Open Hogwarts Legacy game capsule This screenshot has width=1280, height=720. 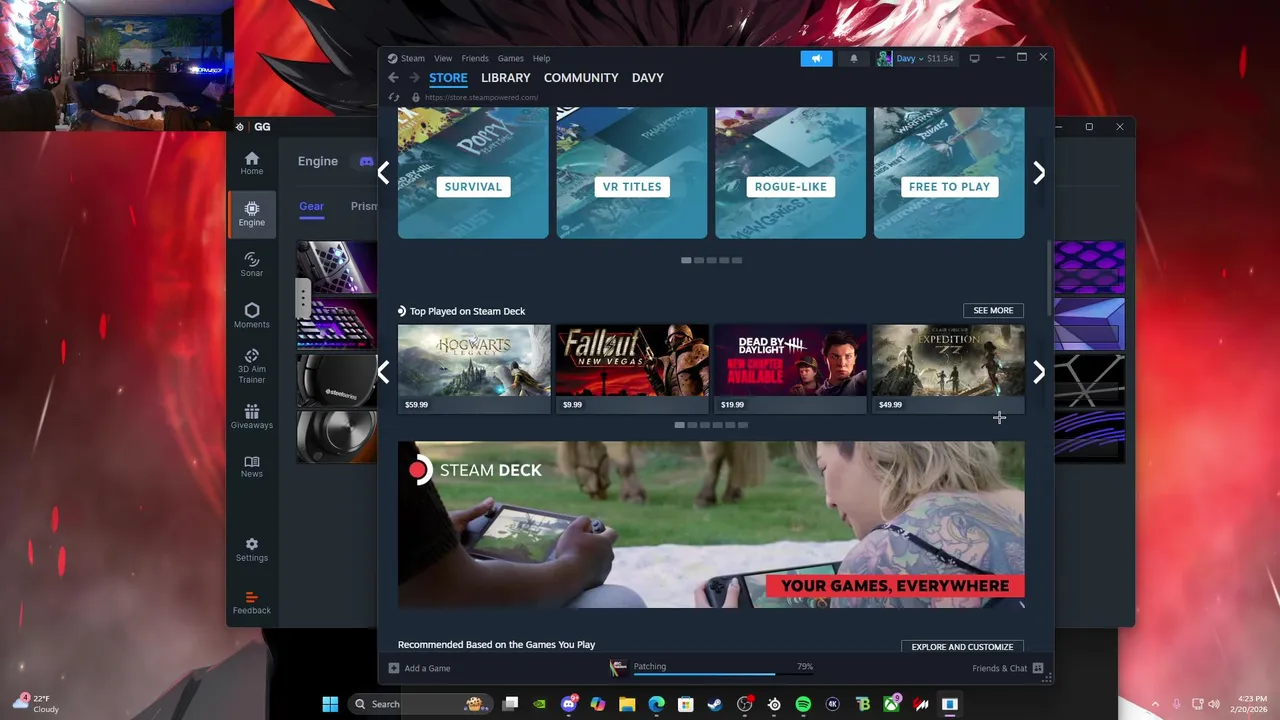coord(474,368)
